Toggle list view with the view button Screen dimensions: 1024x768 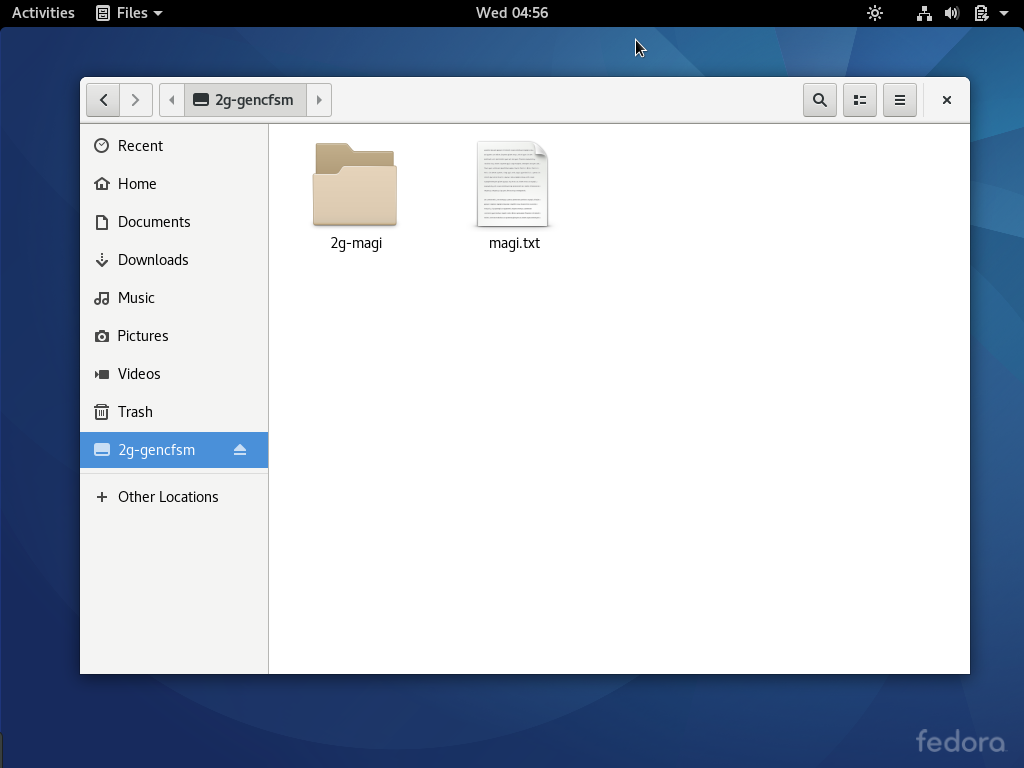pyautogui.click(x=859, y=100)
